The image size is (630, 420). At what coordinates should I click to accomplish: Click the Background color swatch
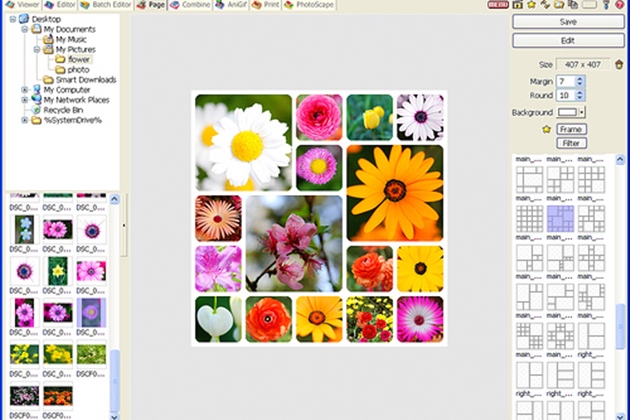pos(567,112)
